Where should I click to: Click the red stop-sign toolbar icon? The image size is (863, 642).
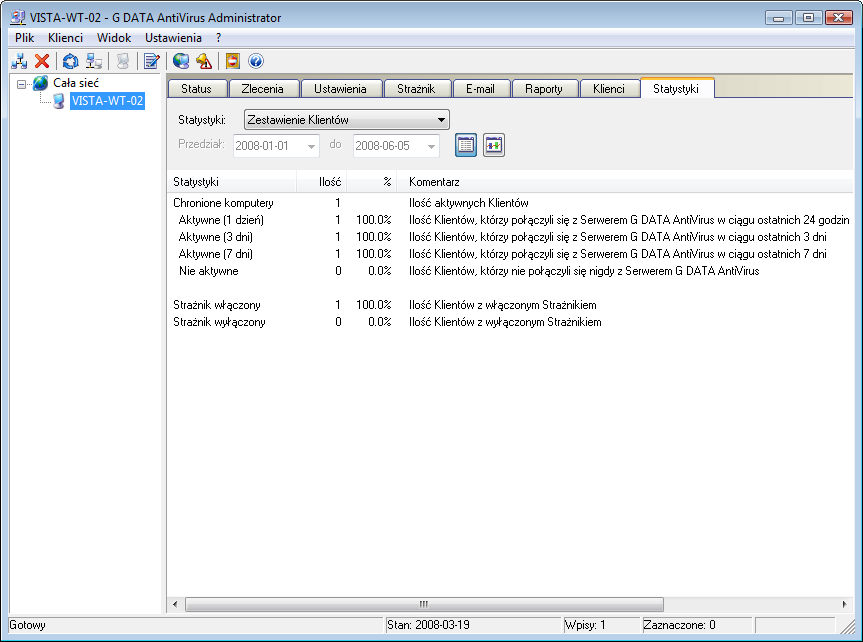click(233, 61)
